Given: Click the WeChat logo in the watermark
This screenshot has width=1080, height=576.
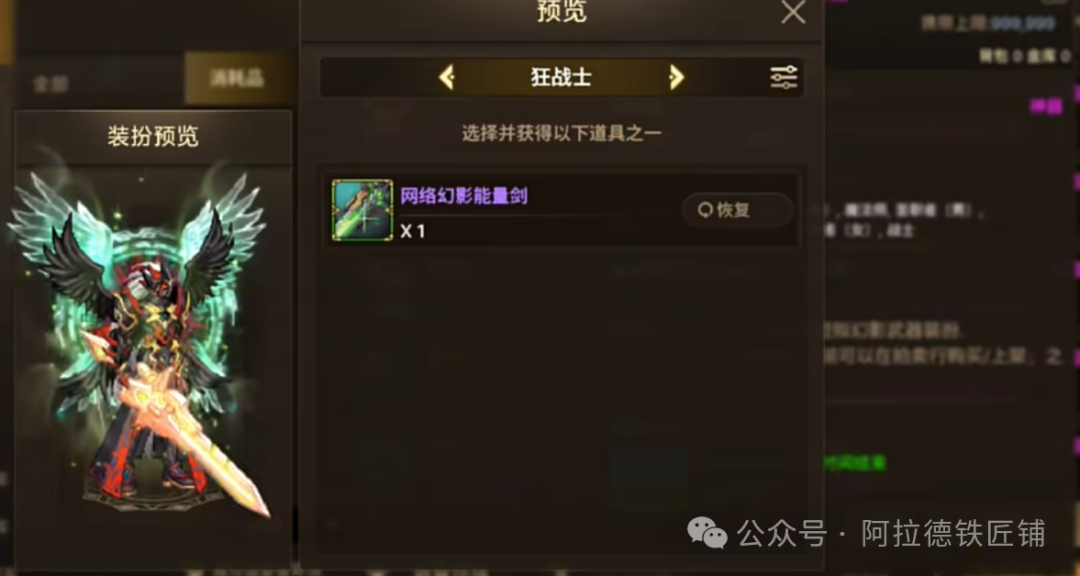Looking at the screenshot, I should click(x=707, y=533).
